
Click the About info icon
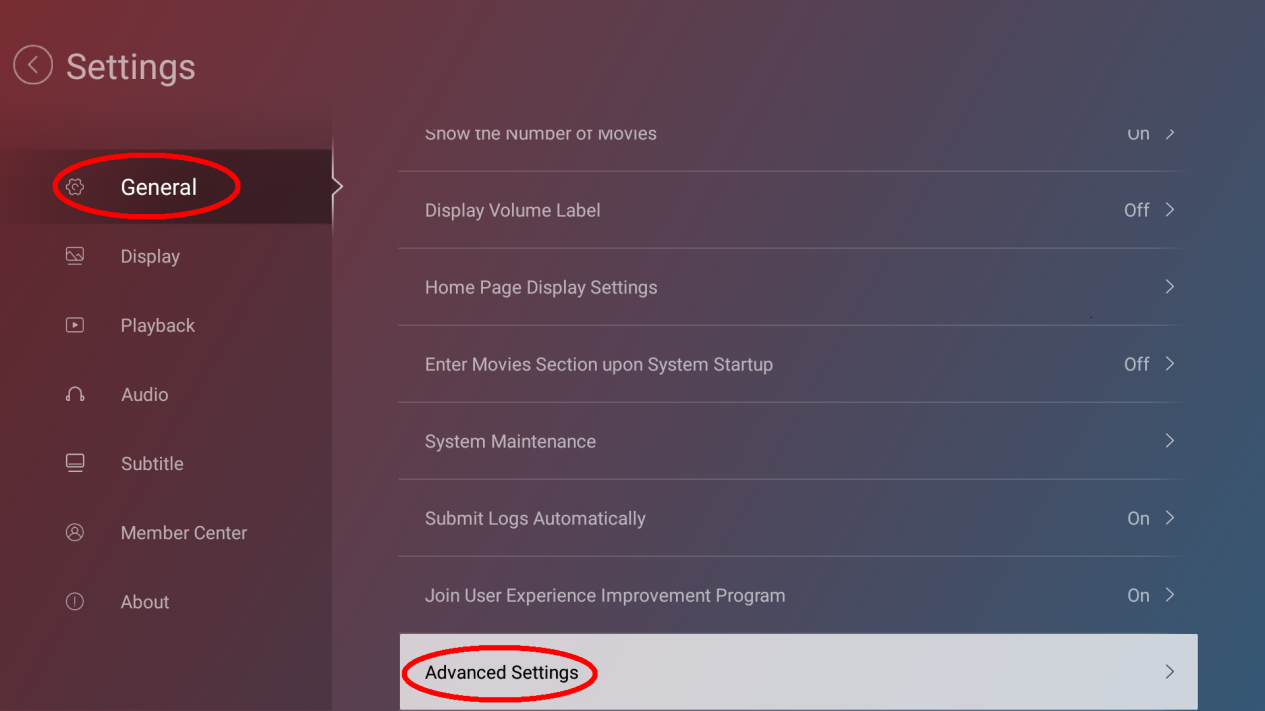pyautogui.click(x=75, y=601)
